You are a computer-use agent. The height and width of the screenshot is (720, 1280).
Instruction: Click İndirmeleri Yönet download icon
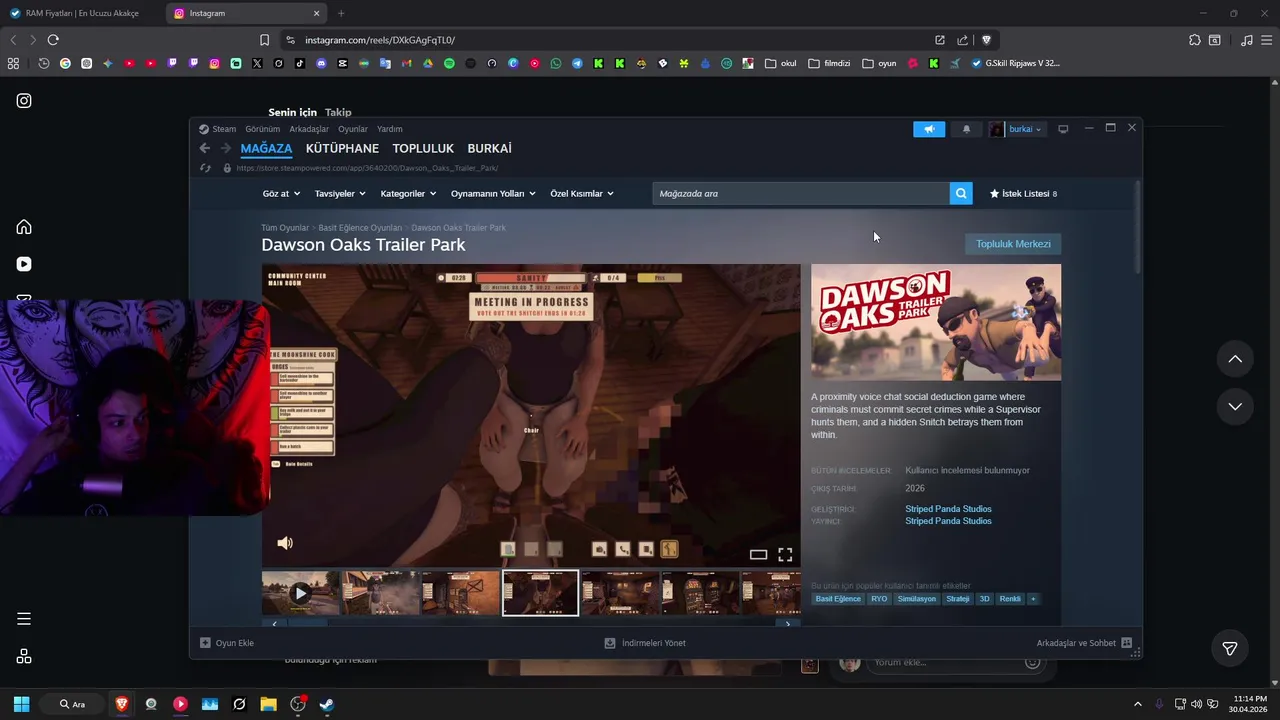[610, 643]
